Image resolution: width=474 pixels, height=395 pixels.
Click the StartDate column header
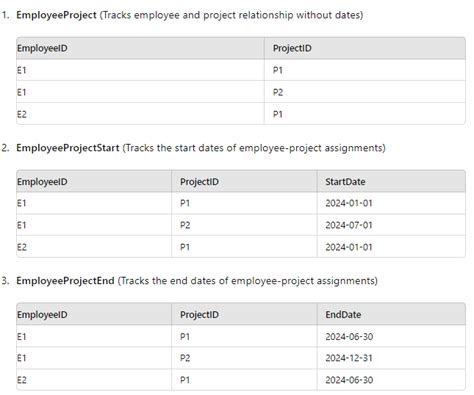click(345, 182)
